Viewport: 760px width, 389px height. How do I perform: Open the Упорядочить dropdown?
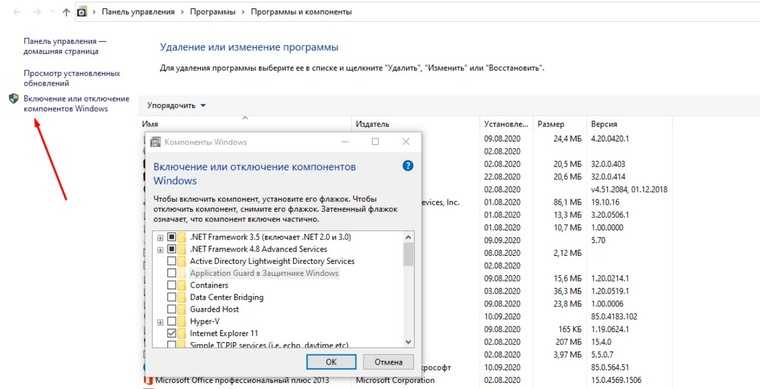176,105
